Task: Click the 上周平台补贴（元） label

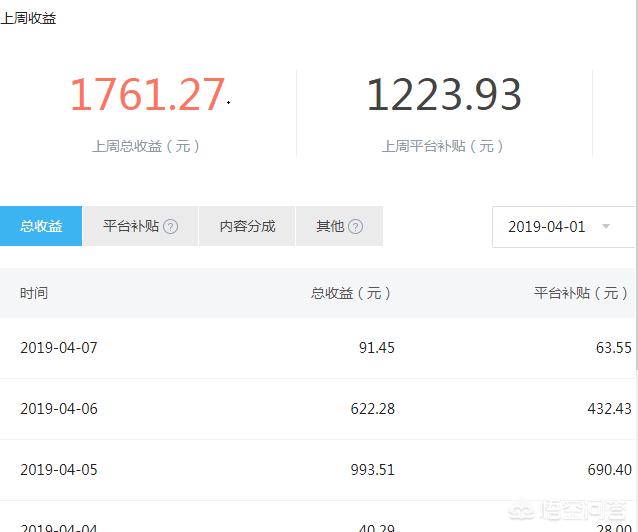Action: tap(443, 146)
